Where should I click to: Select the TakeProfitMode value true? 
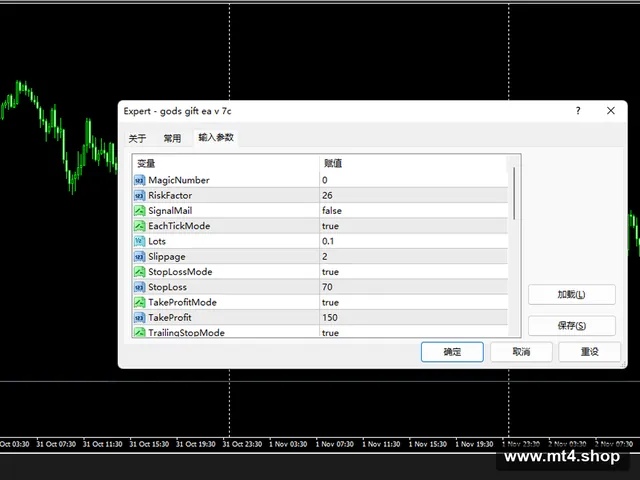(330, 302)
